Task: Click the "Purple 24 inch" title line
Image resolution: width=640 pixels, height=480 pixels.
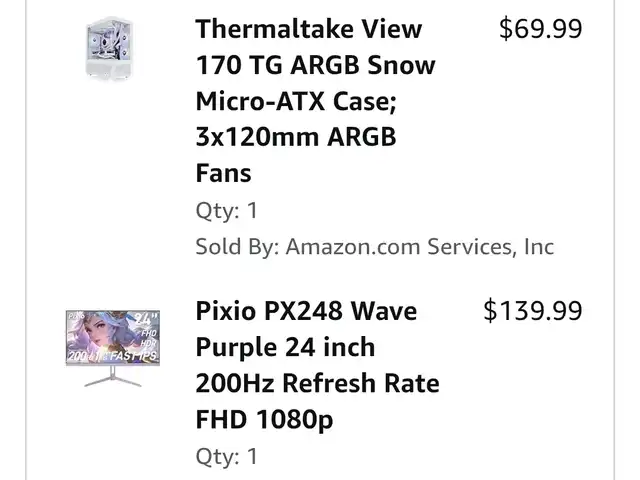Action: pos(285,347)
